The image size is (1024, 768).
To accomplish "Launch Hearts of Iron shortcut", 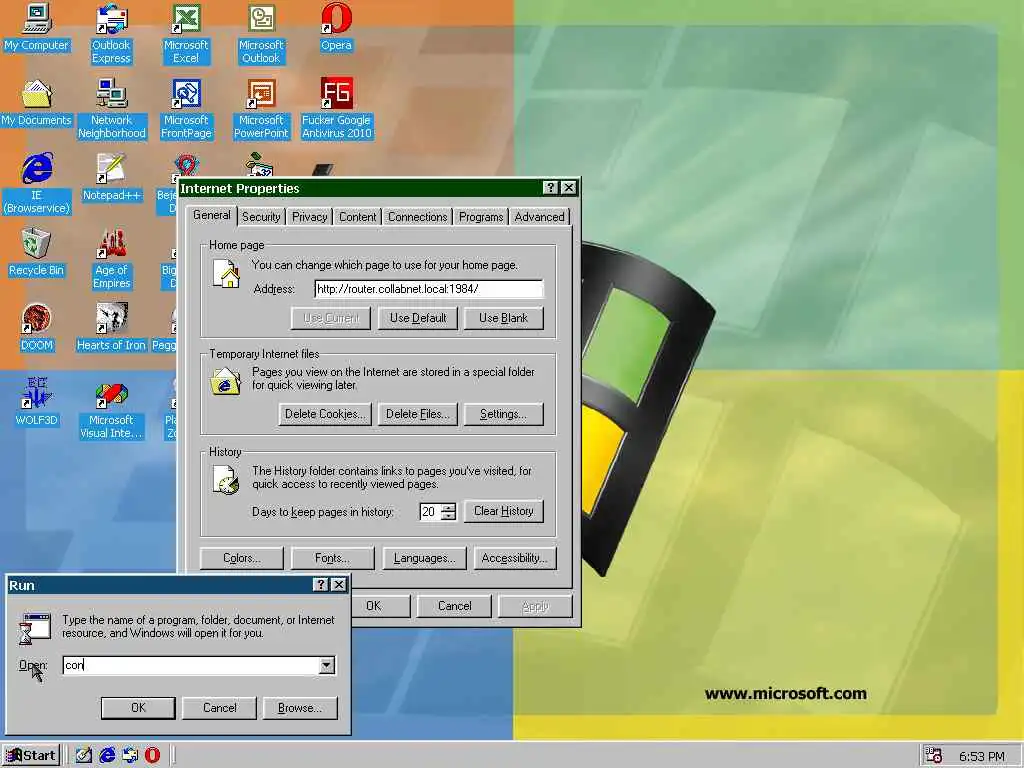I will click(x=112, y=327).
